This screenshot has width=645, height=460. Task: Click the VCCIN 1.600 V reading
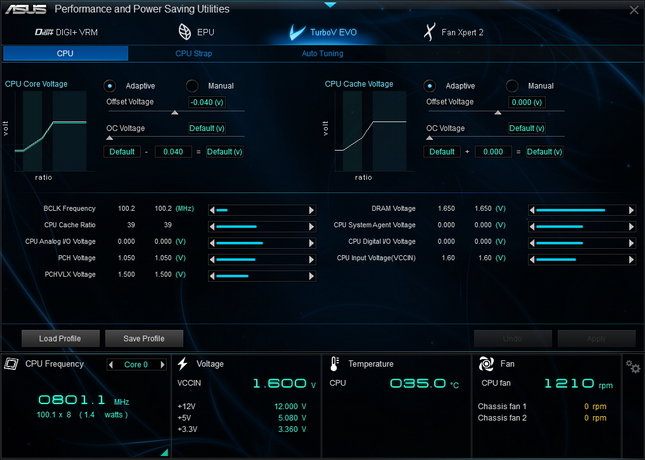click(284, 384)
